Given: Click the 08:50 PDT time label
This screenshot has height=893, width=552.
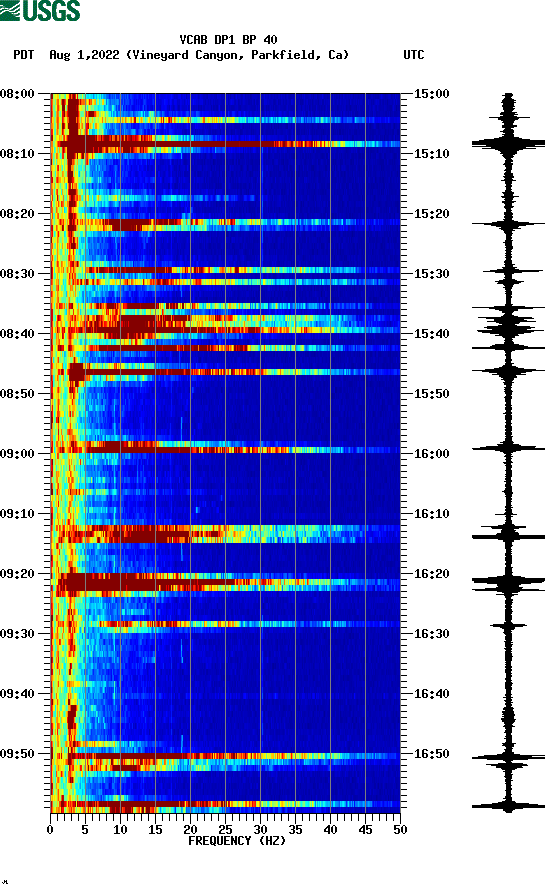Looking at the screenshot, I should (17, 394).
